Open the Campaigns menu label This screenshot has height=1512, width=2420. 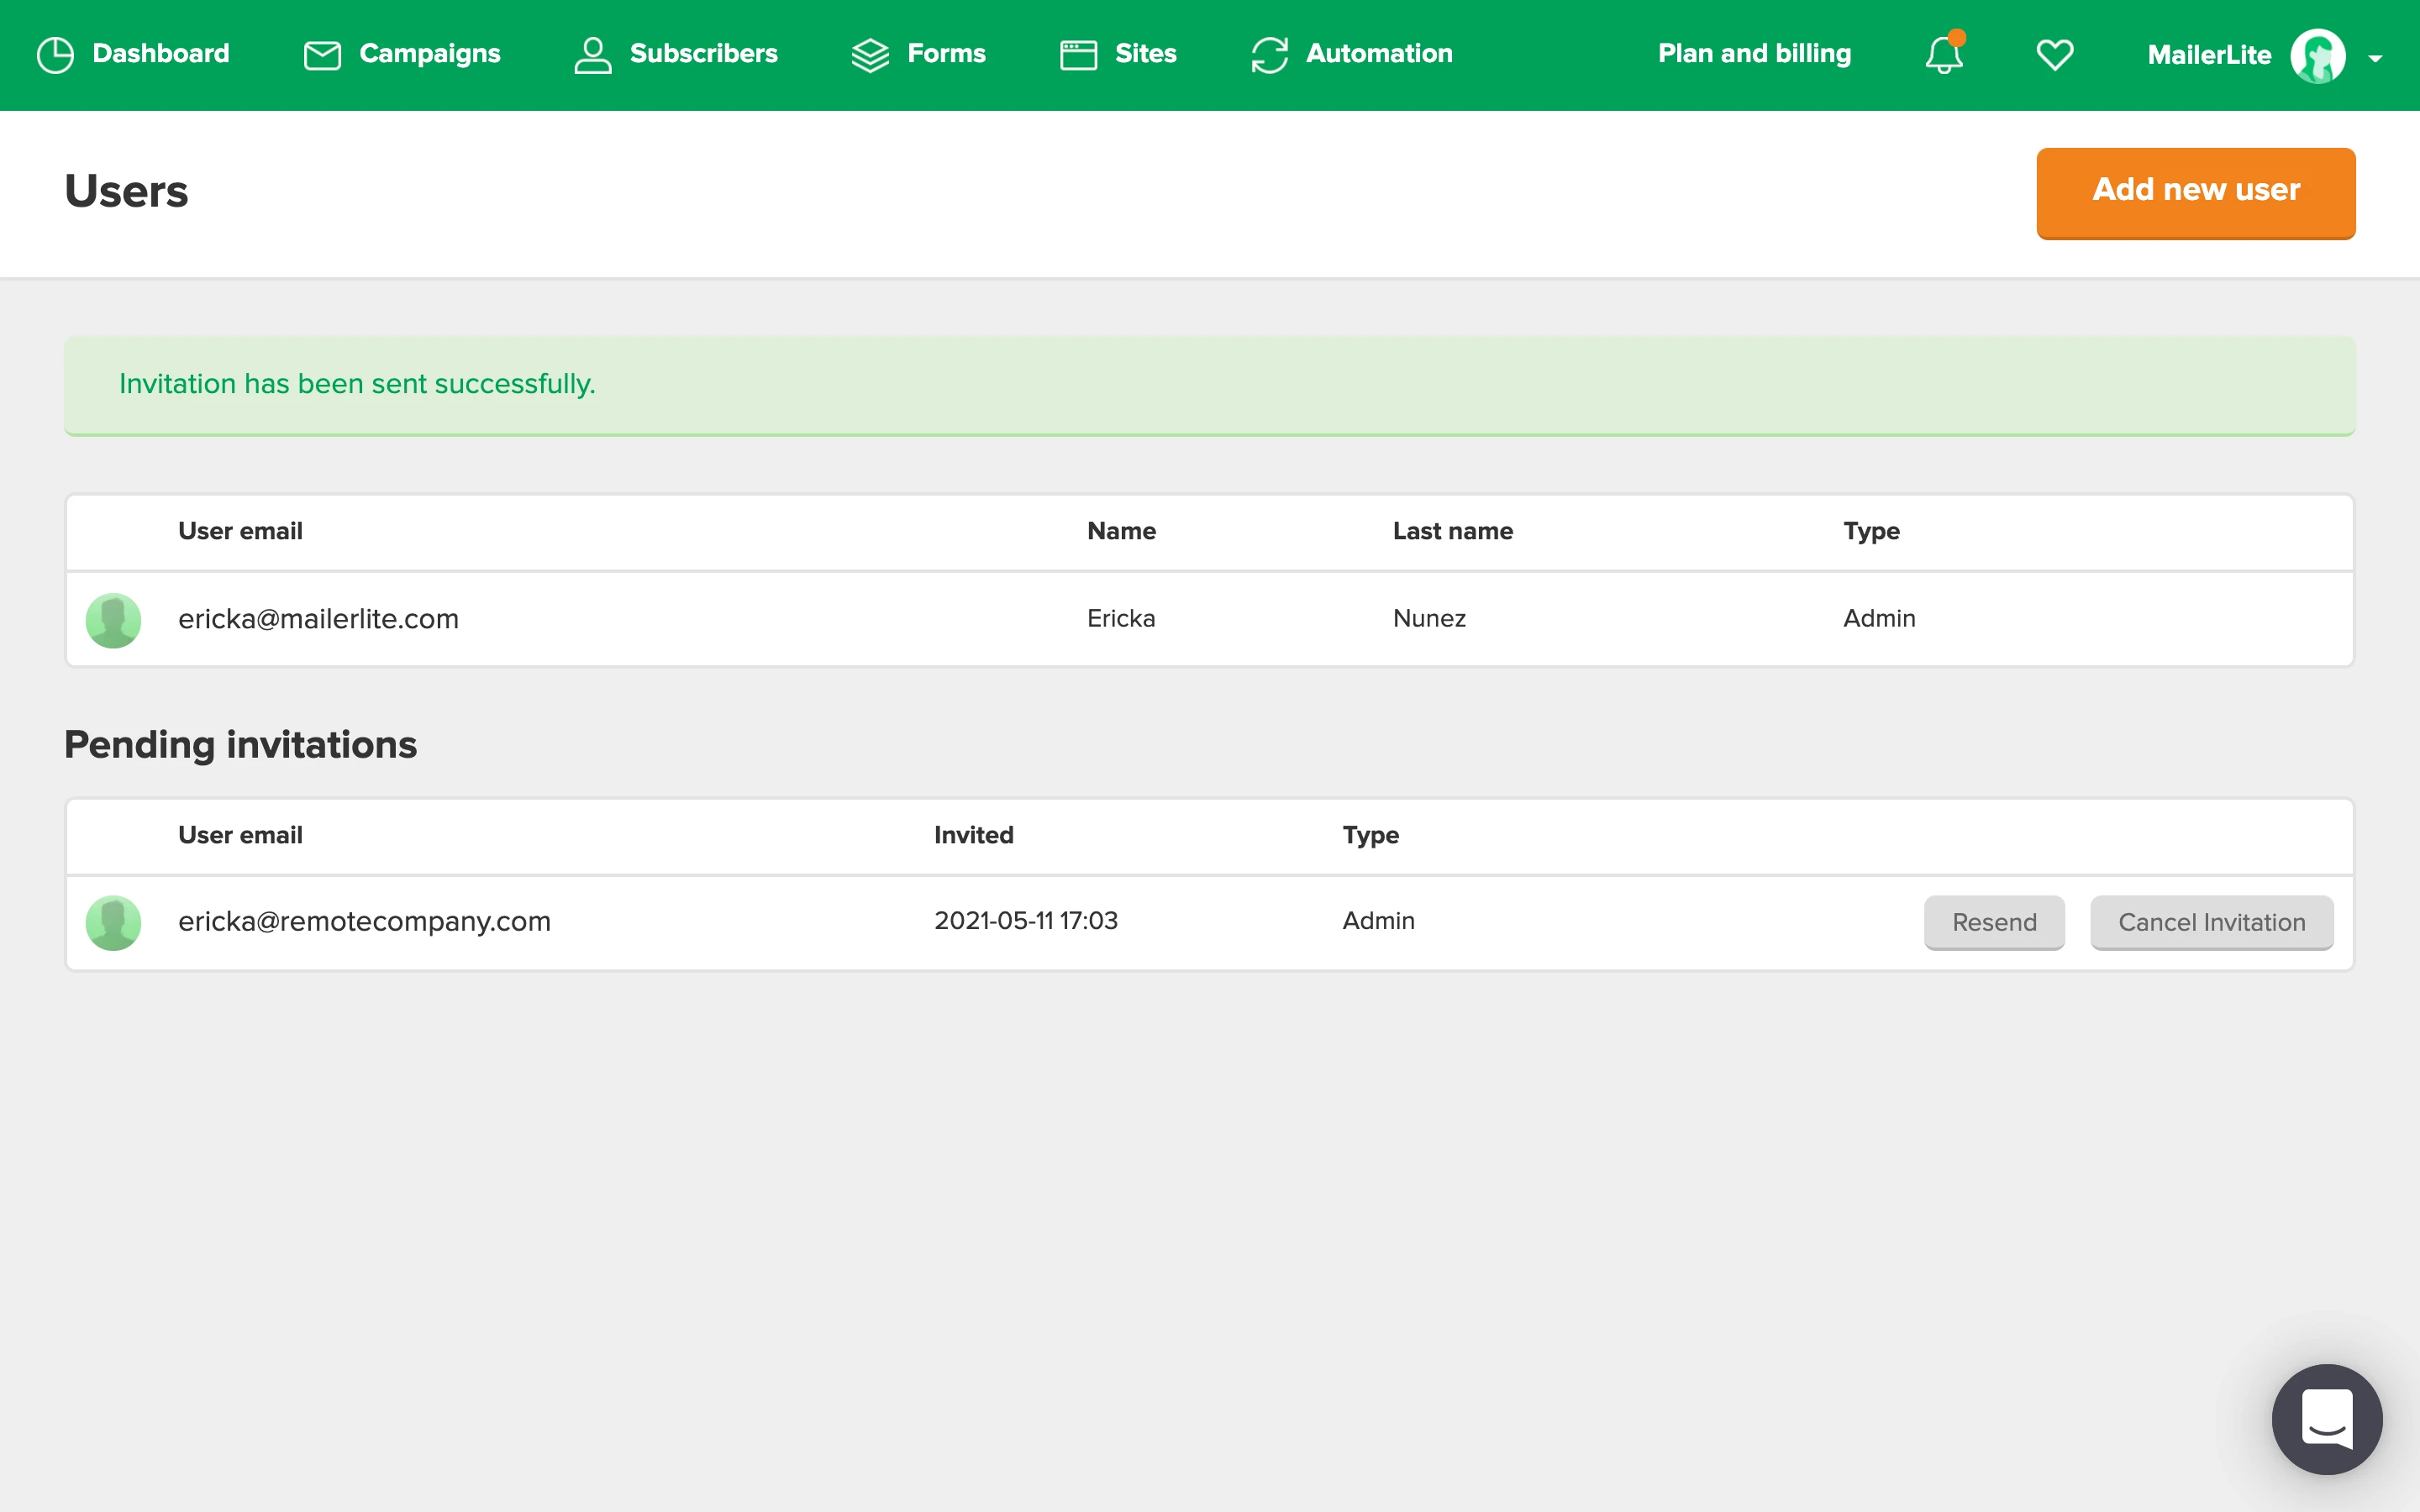click(429, 54)
